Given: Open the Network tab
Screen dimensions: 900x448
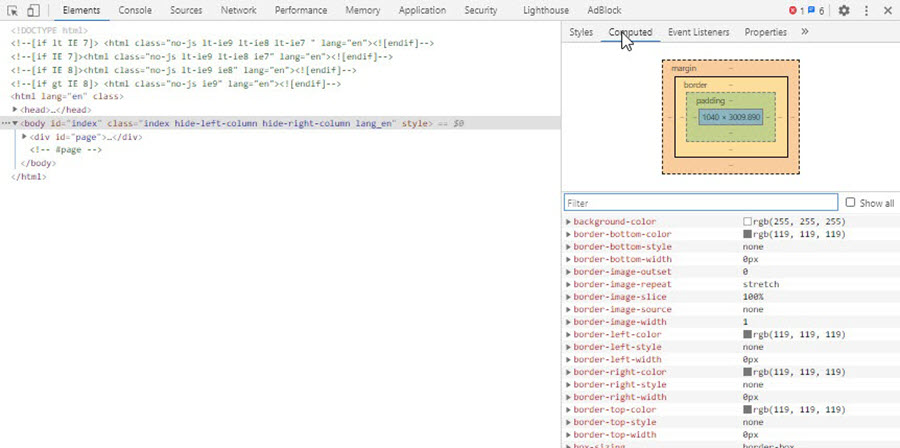Looking at the screenshot, I should [239, 10].
